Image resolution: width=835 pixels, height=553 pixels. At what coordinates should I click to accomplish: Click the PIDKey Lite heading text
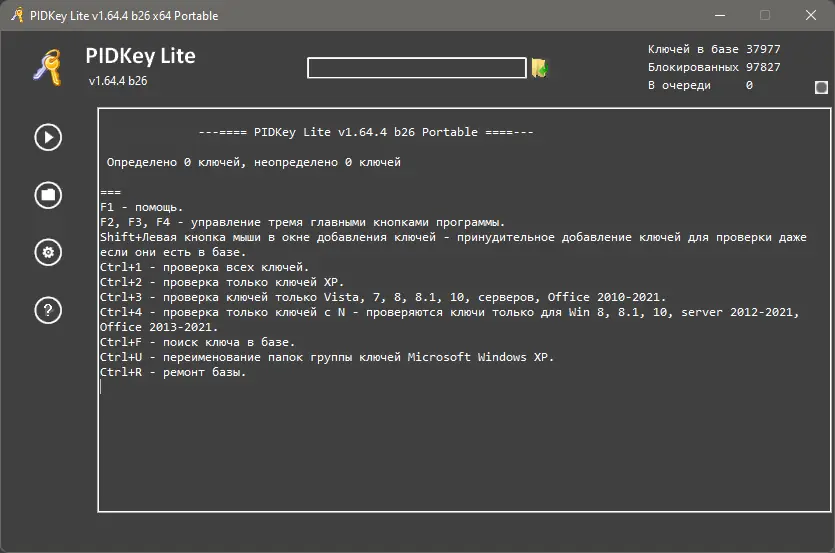(141, 56)
